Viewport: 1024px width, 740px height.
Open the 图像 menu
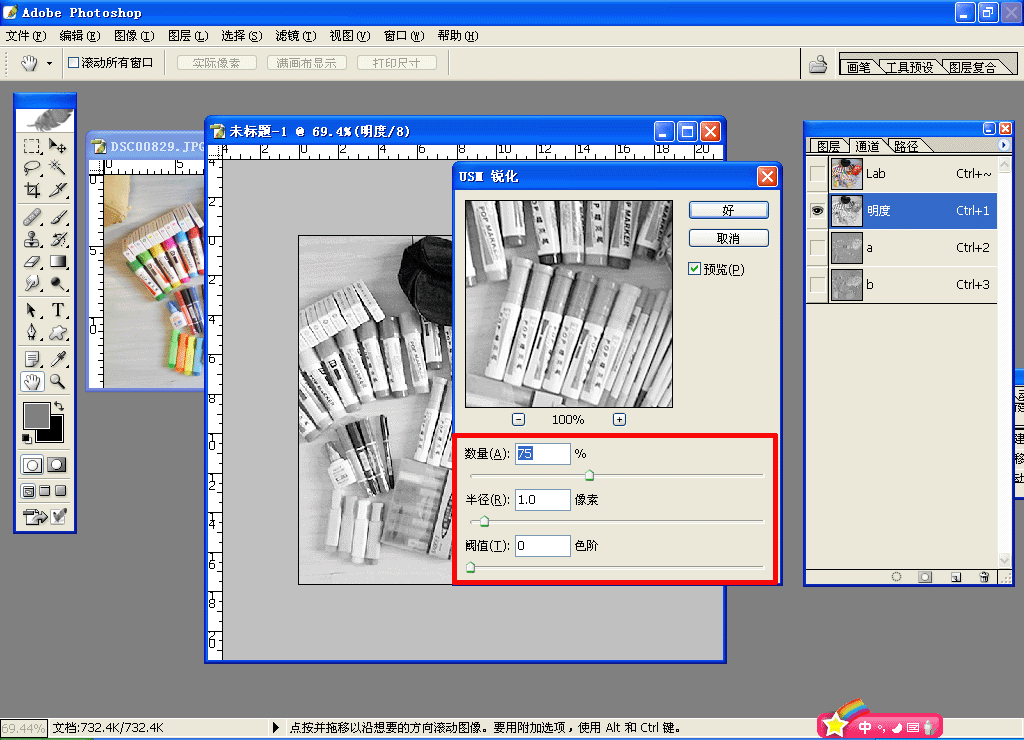134,35
